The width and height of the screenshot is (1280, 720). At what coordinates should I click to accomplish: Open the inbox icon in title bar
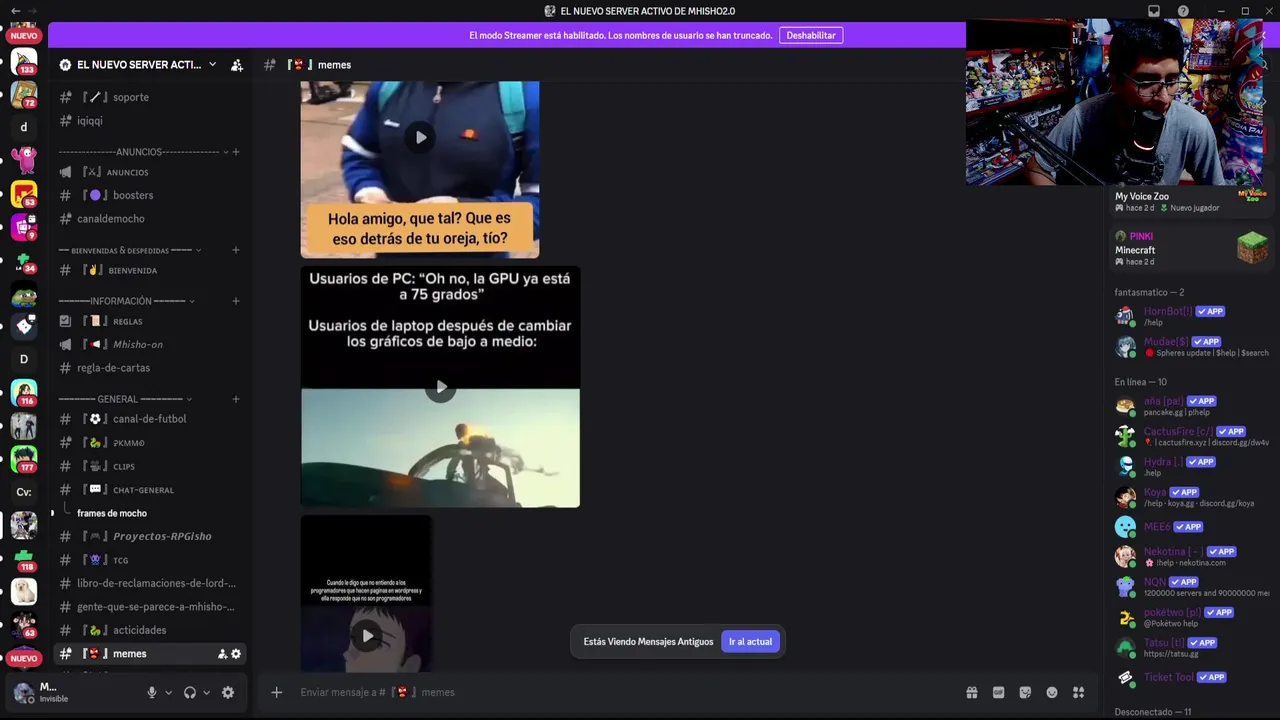[x=1154, y=11]
